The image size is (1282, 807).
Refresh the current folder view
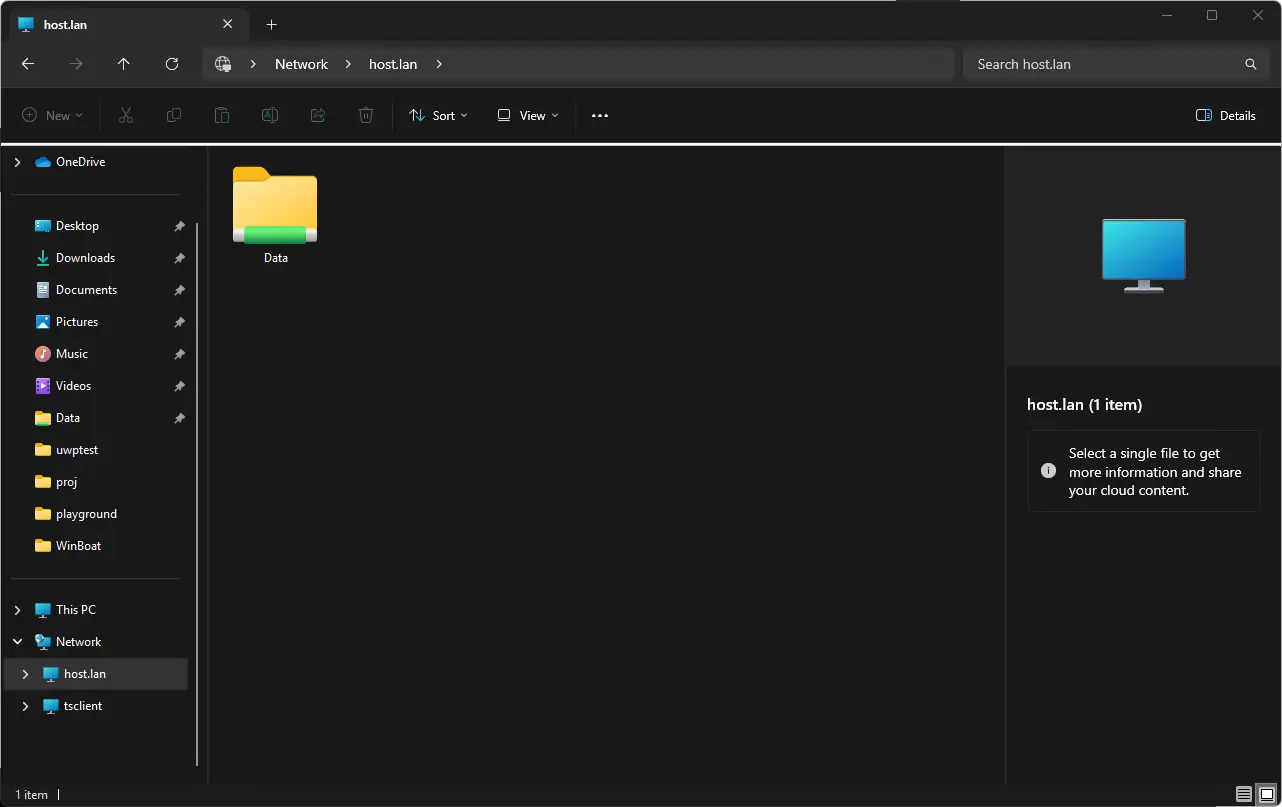point(171,63)
